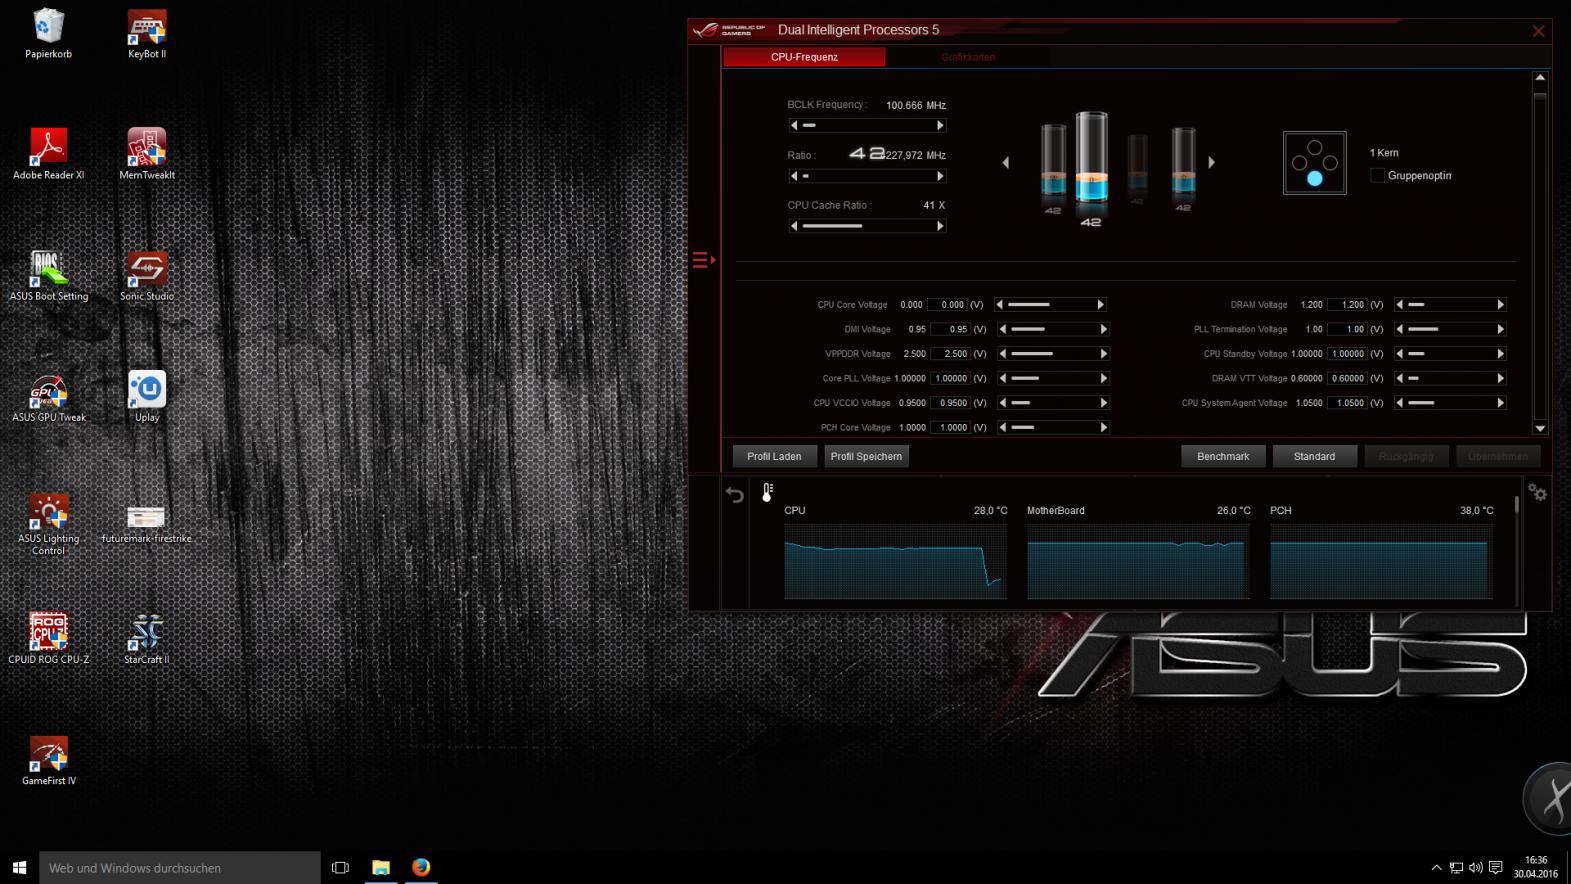Viewport: 1571px width, 884px height.
Task: Switch to the CPU-Frequenz tab
Action: tap(804, 57)
